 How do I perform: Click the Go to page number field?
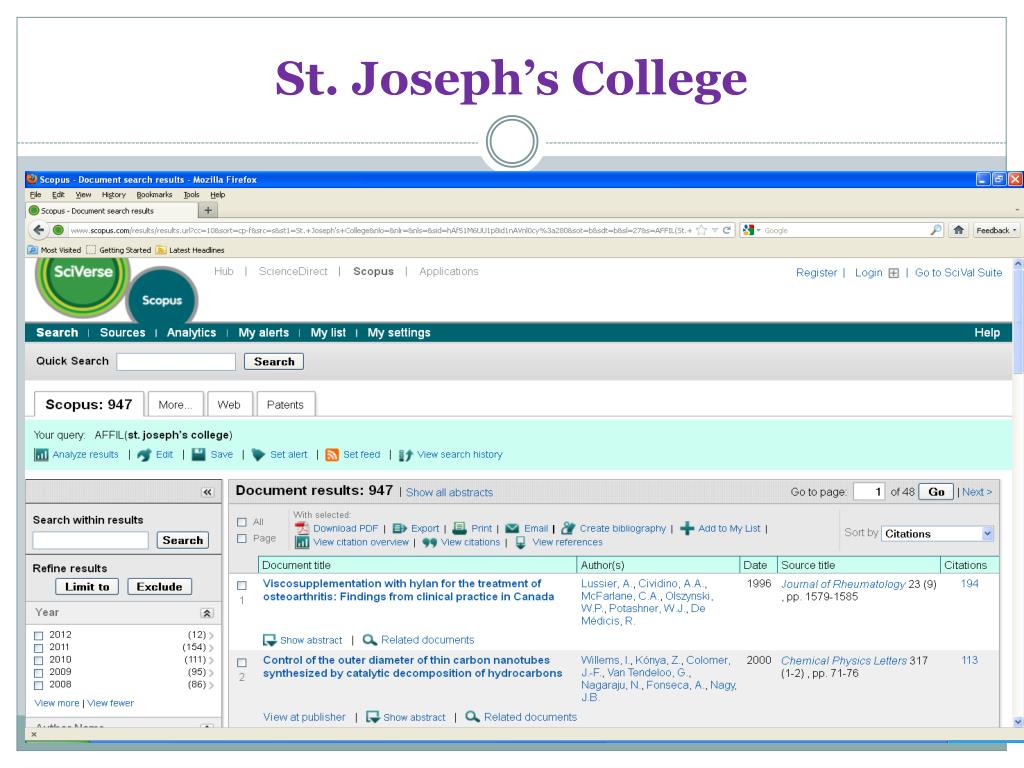point(869,492)
